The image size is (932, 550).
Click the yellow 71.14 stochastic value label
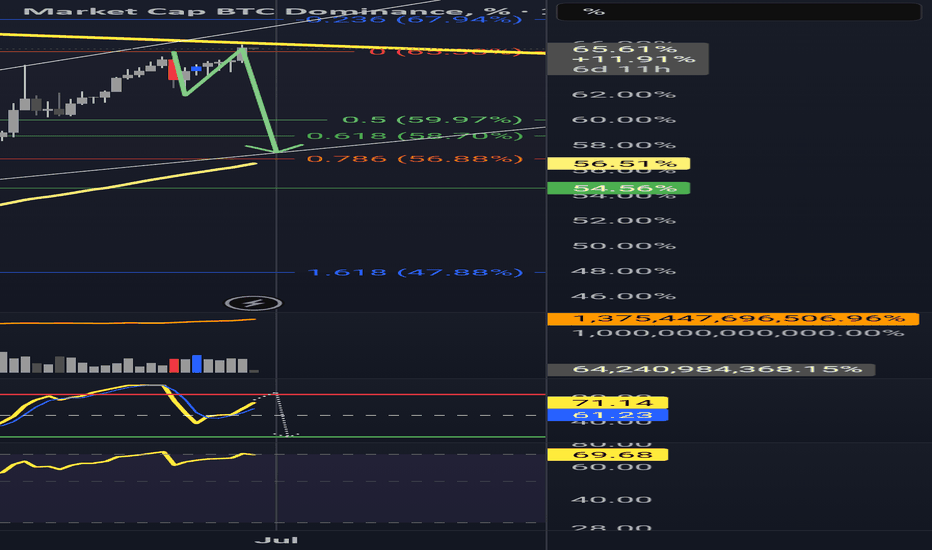pos(607,403)
